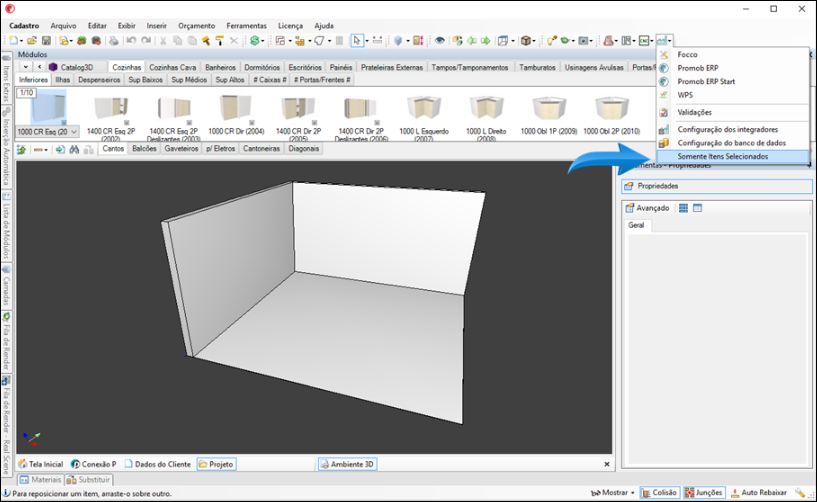Open the Sup Altos sub-tab
This screenshot has width=817, height=502.
(x=230, y=80)
